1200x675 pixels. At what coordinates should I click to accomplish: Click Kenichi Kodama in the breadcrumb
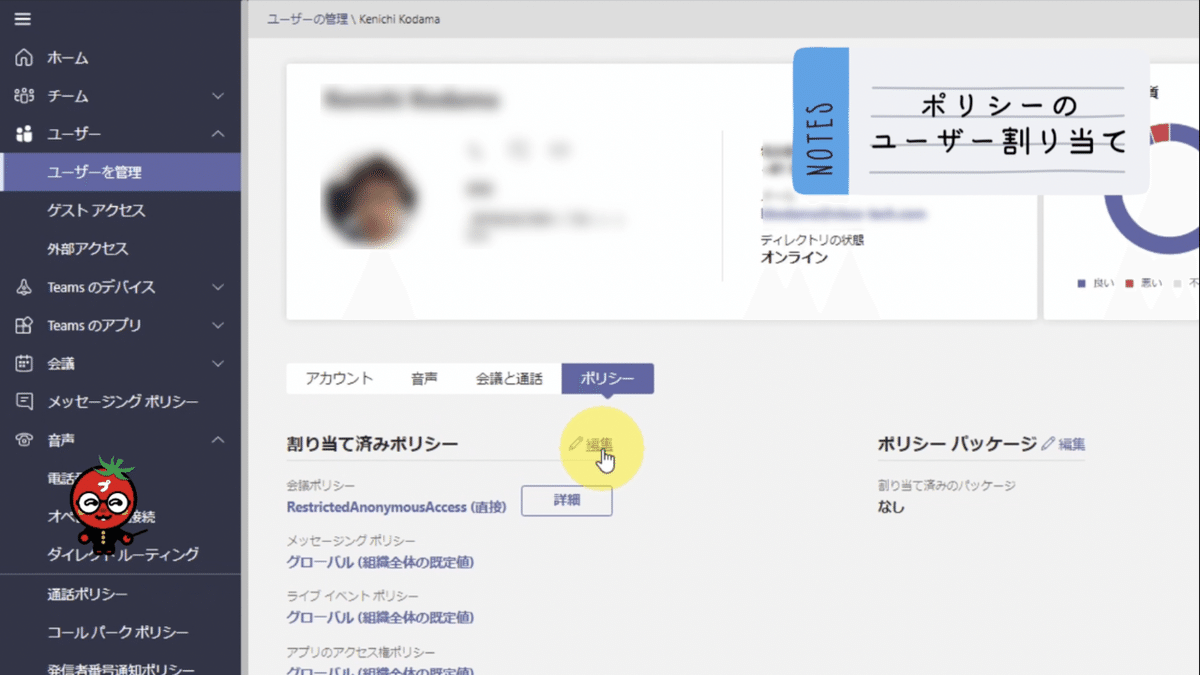tap(398, 19)
